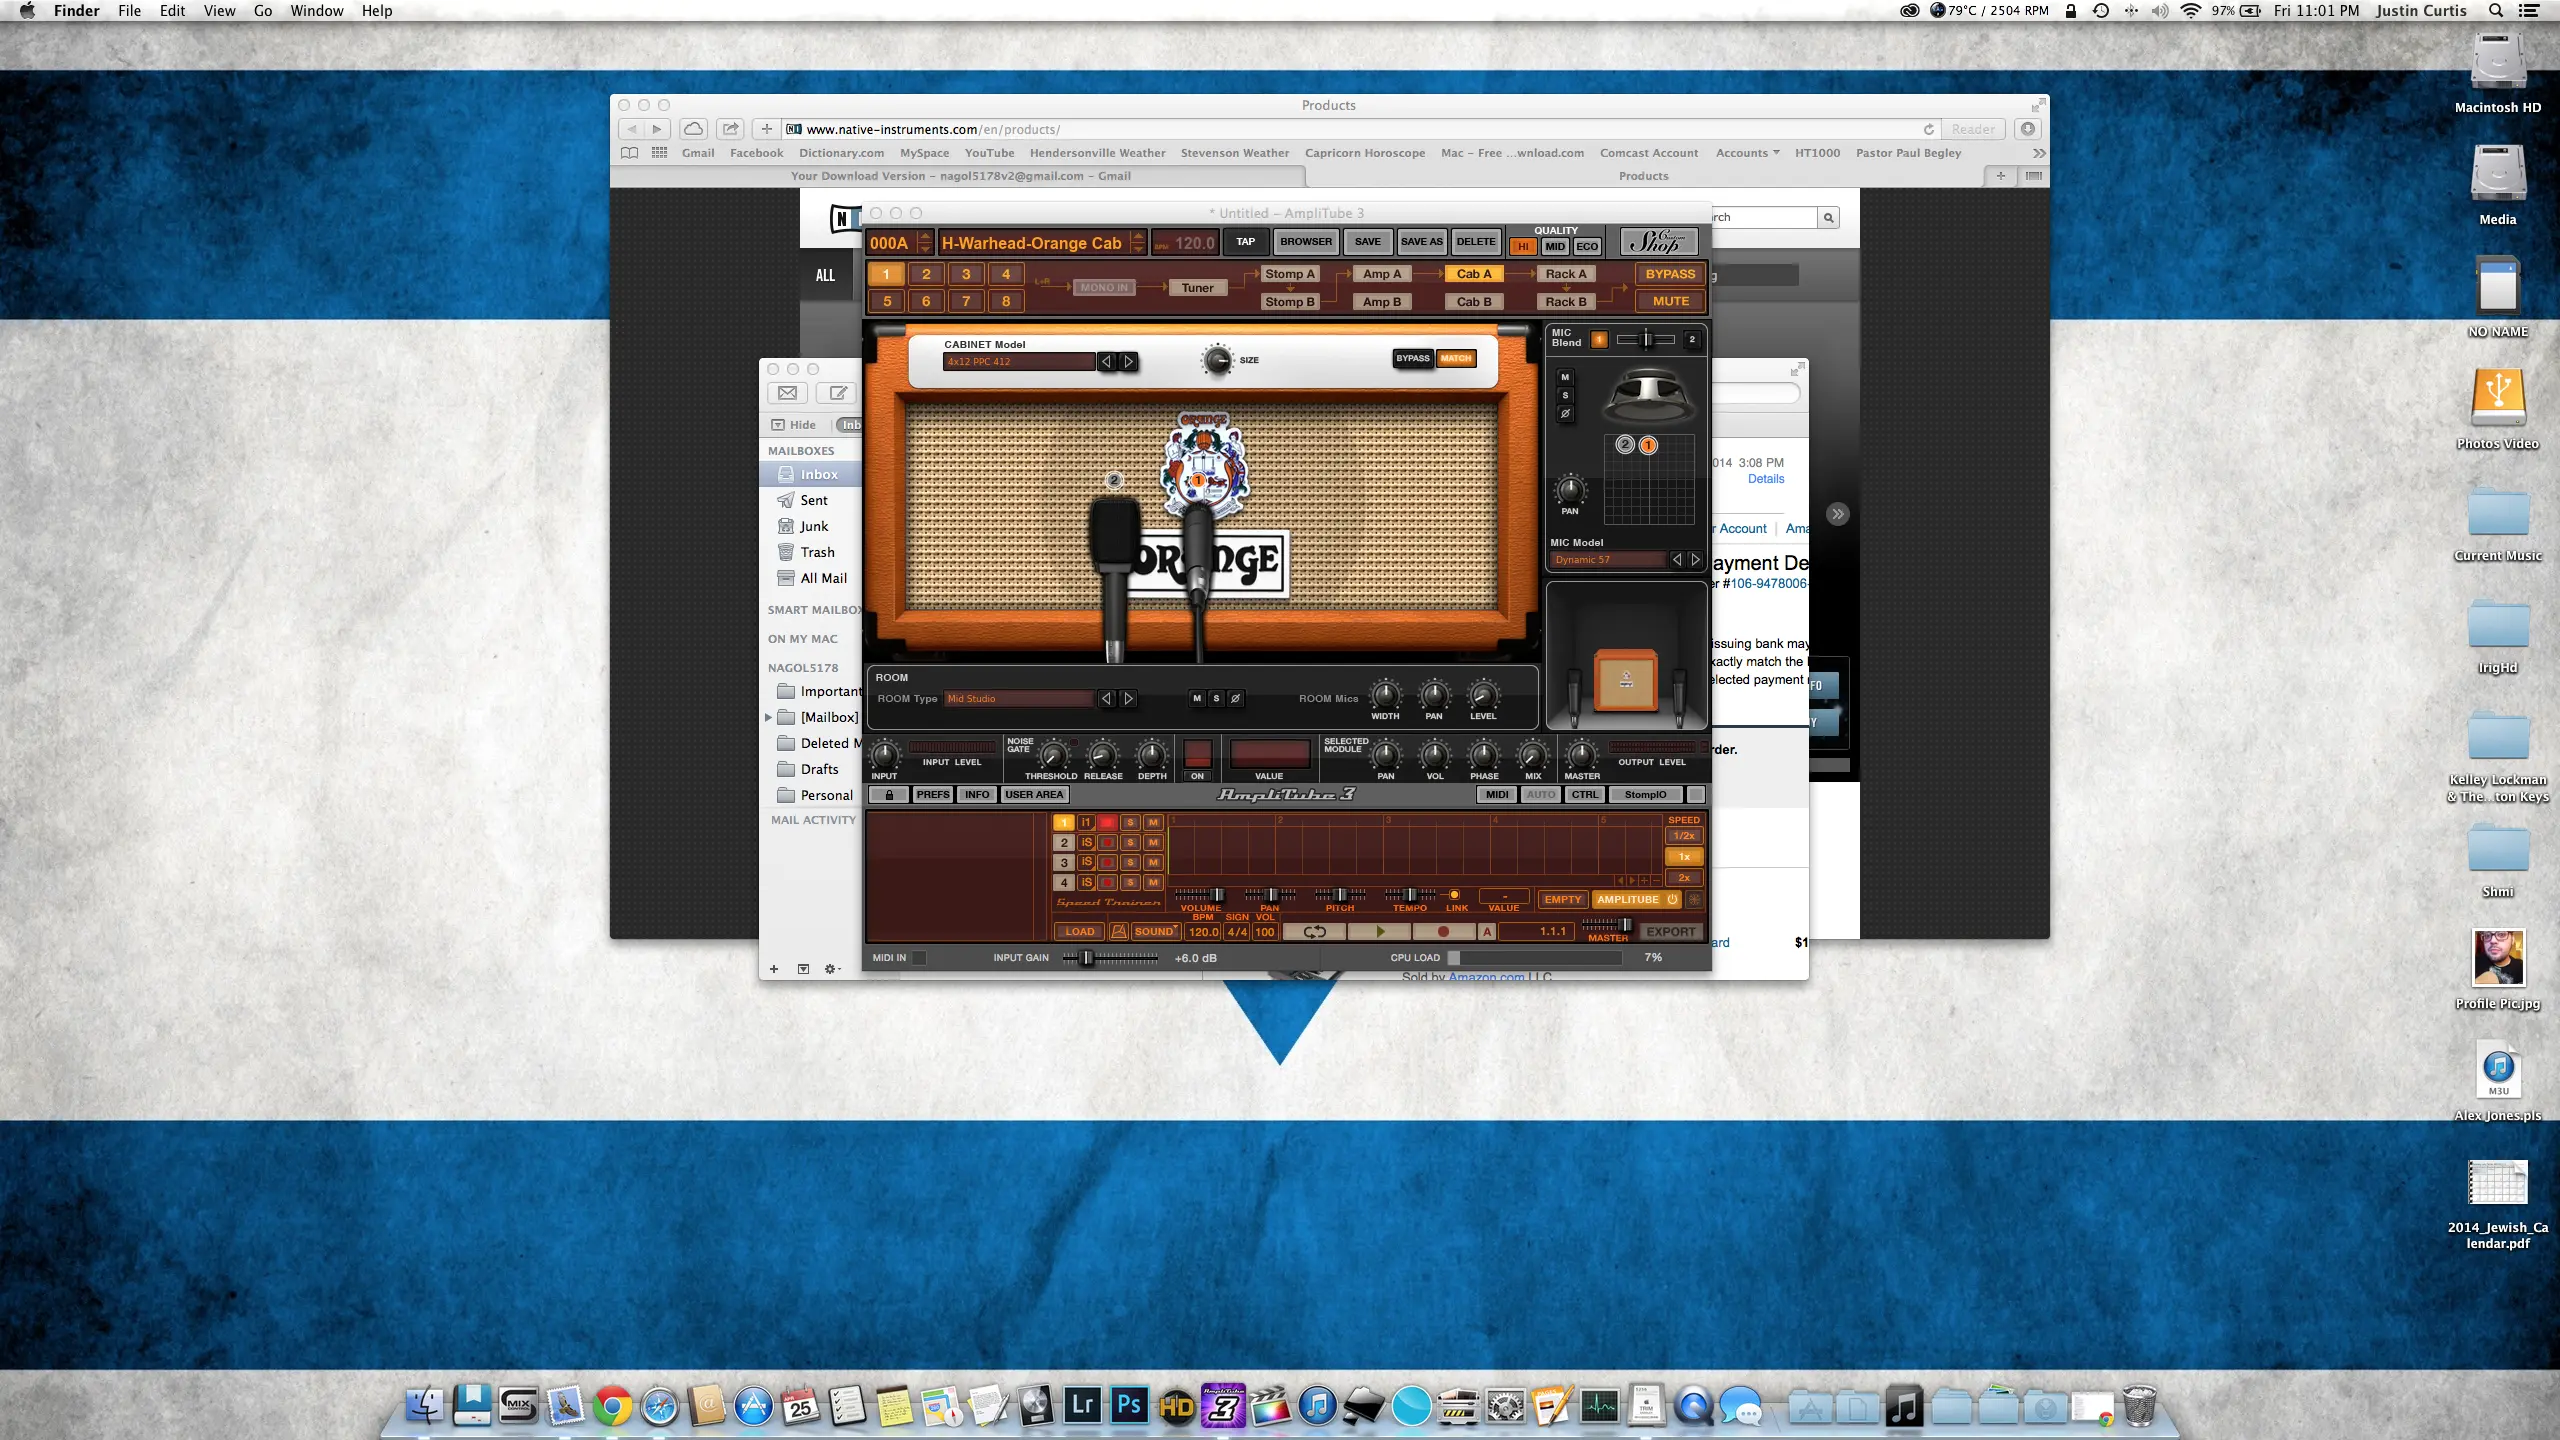Set quality to ECO

(x=1587, y=246)
